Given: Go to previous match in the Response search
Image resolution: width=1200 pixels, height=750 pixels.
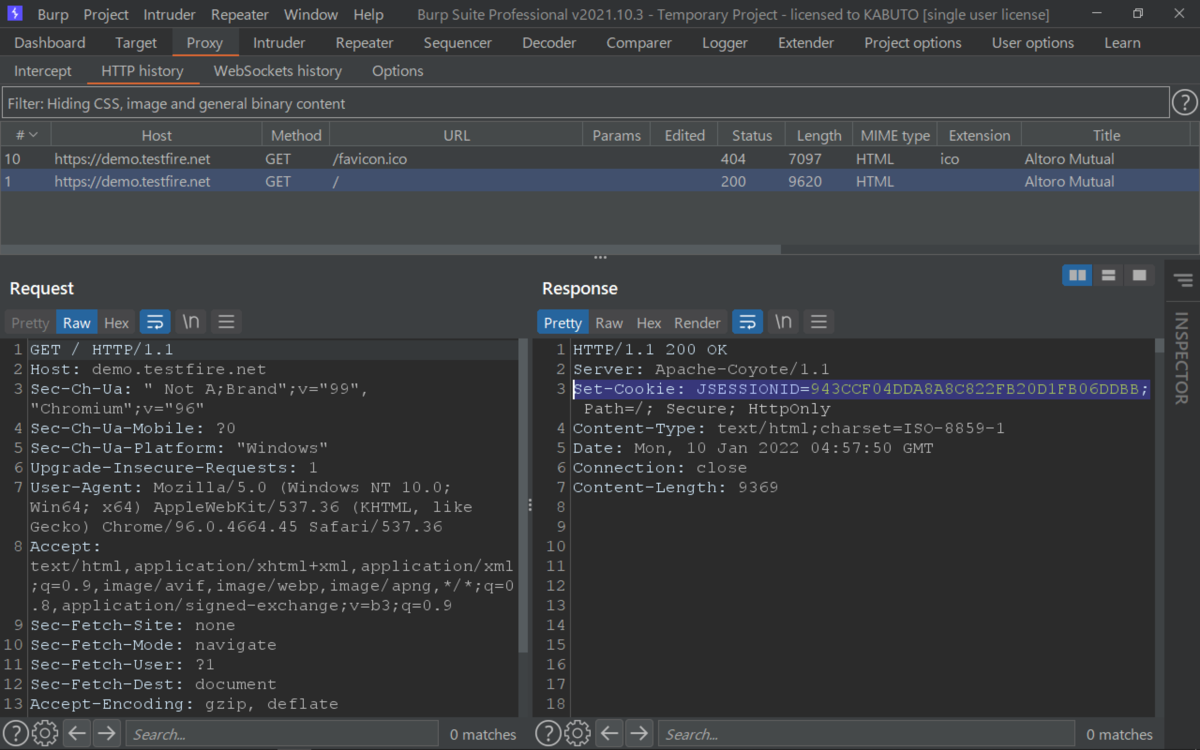Looking at the screenshot, I should [611, 734].
